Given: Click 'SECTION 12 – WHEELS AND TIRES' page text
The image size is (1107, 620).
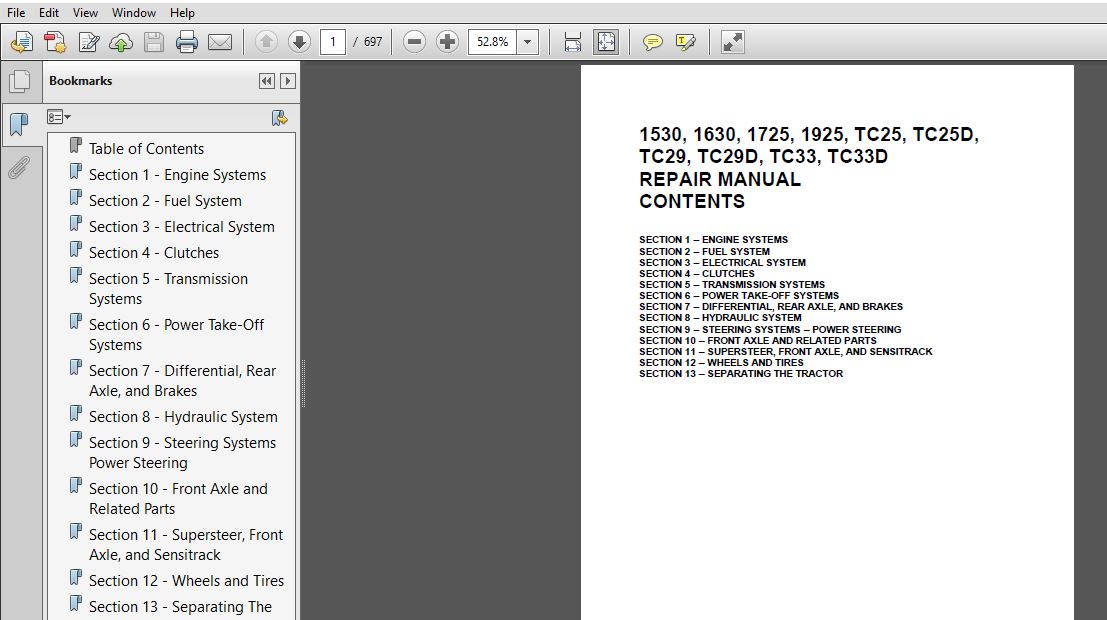Looking at the screenshot, I should pyautogui.click(x=721, y=362).
